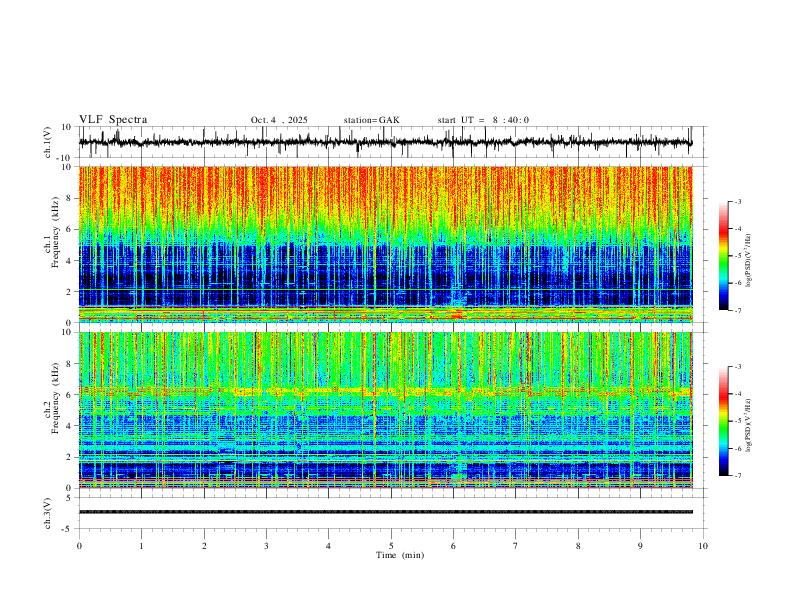Image resolution: width=792 pixels, height=612 pixels.
Task: Click the "ch.1(V)" axis label
Action: click(x=48, y=142)
